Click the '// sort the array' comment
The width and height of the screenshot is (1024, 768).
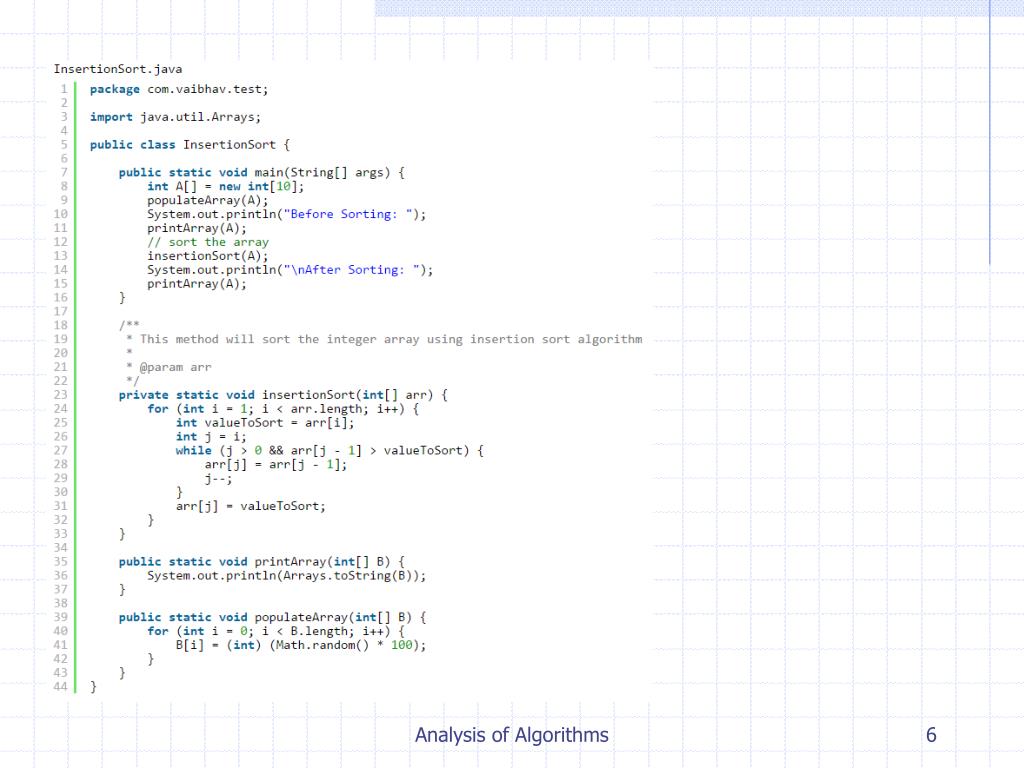(208, 242)
